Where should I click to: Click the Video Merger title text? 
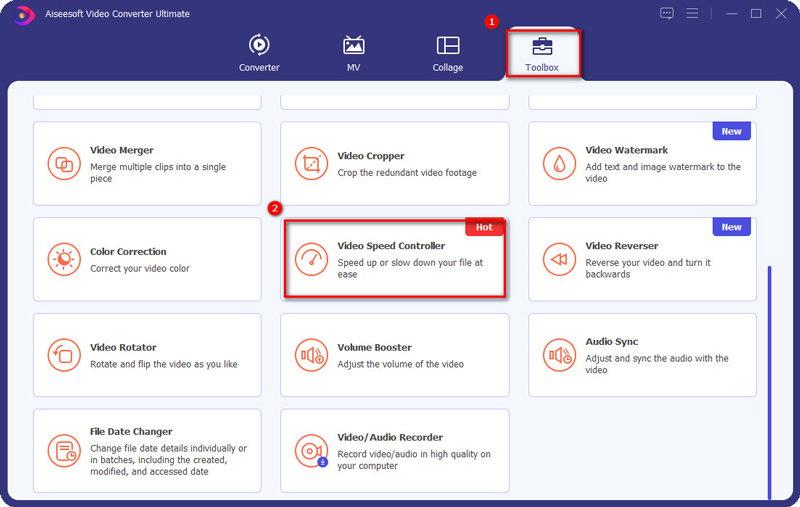(x=122, y=151)
